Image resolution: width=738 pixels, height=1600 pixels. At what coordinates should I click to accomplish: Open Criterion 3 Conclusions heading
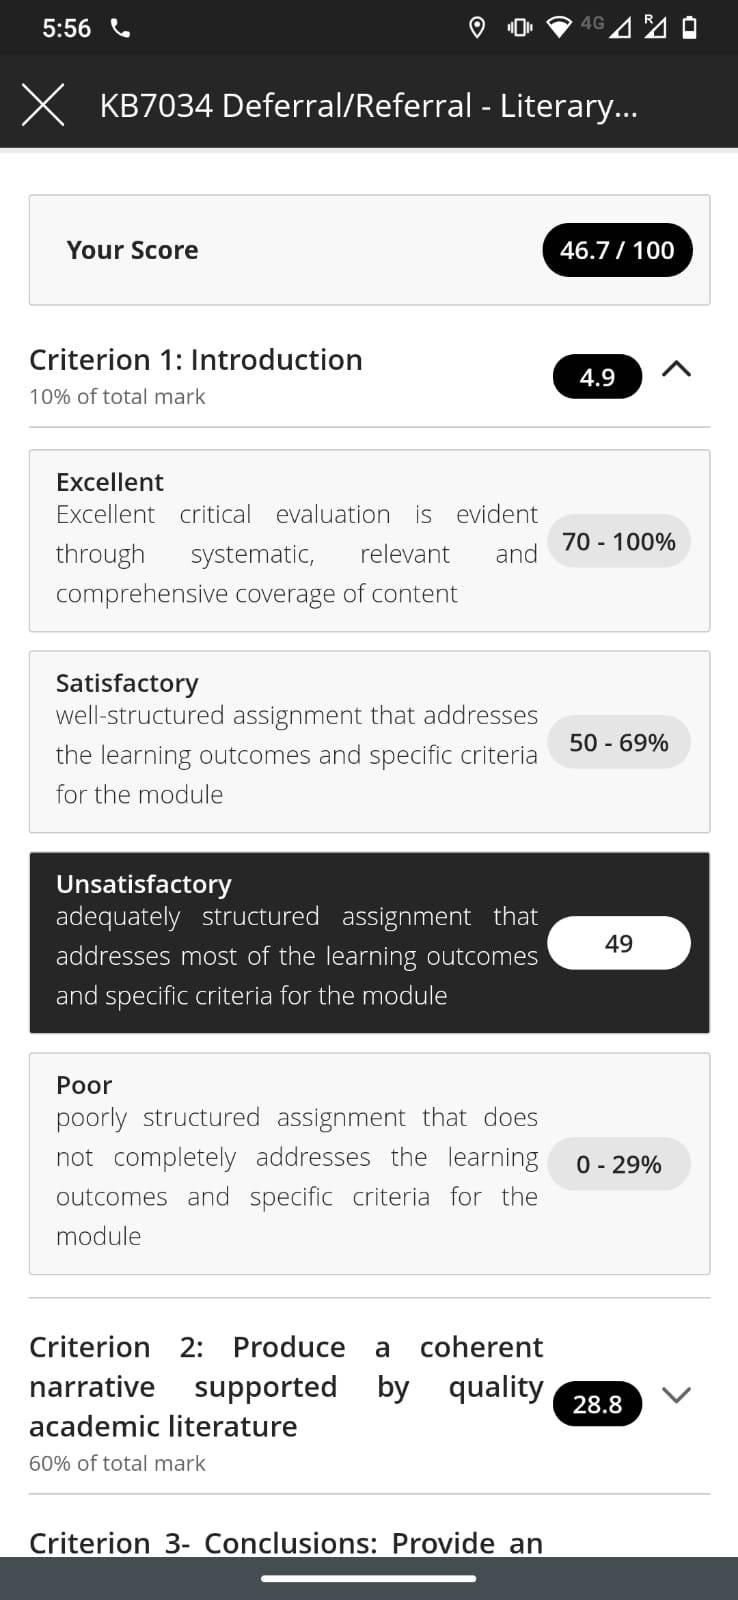click(x=286, y=1543)
